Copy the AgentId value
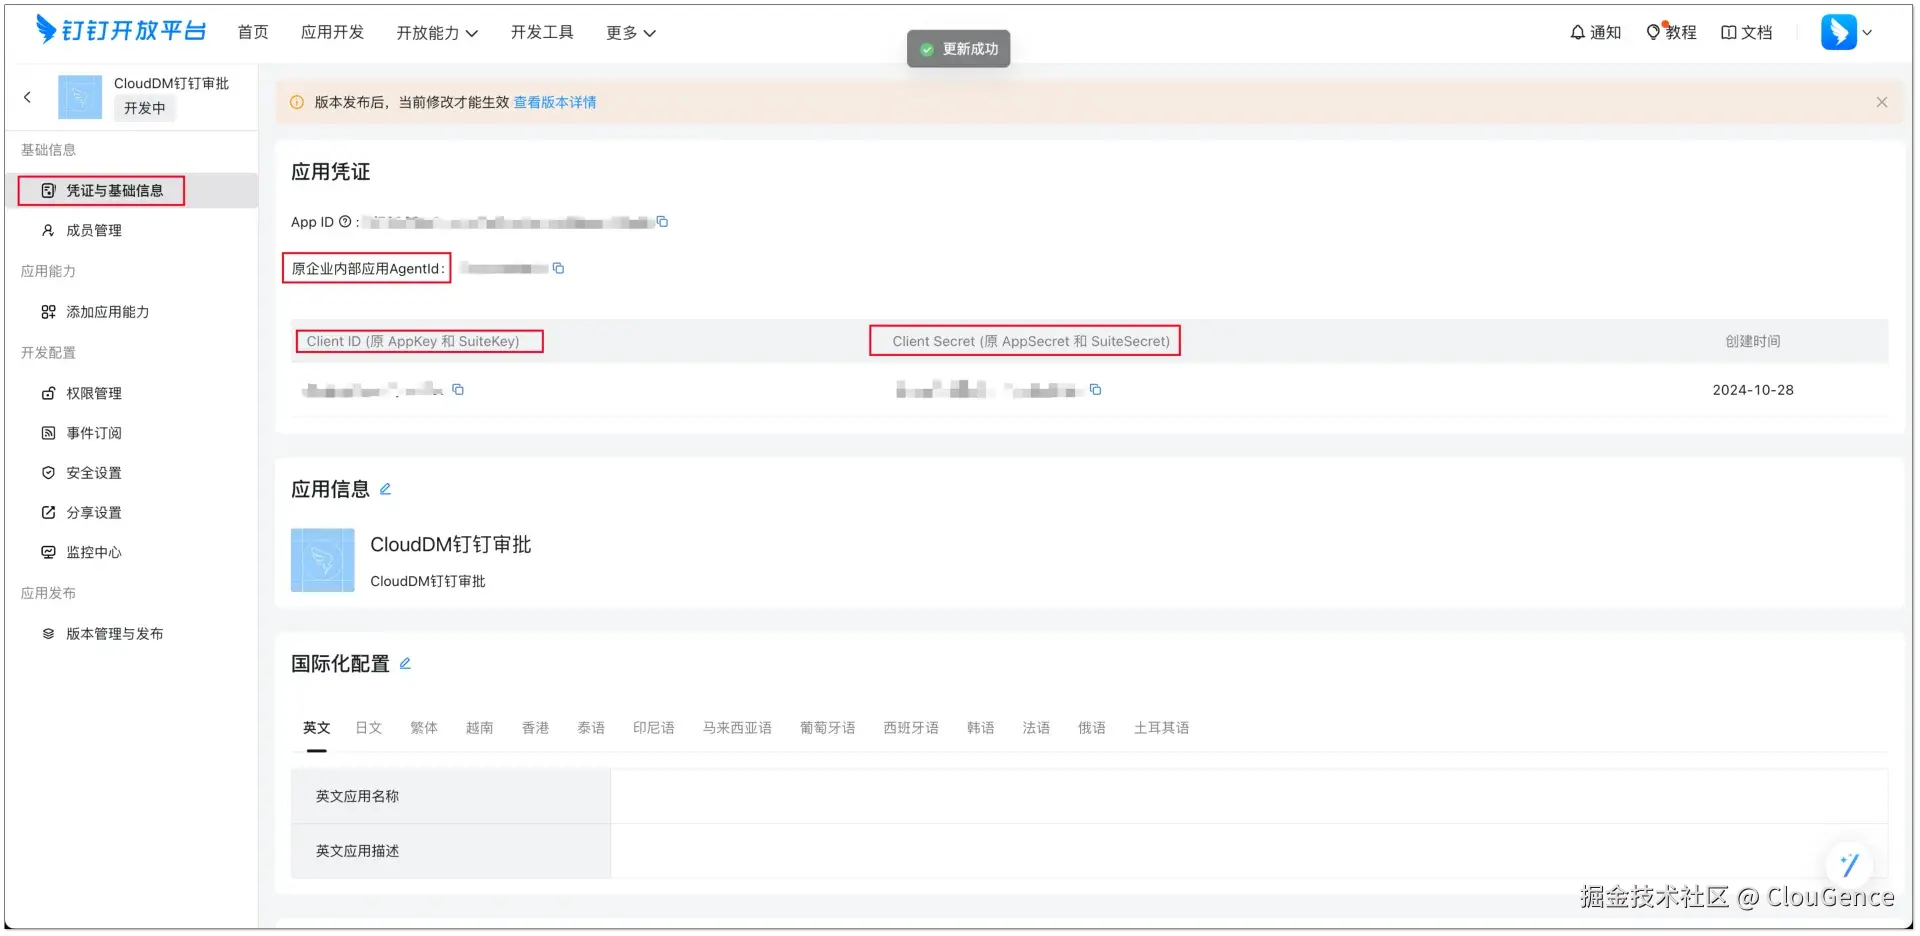The height and width of the screenshot is (936, 1920). [559, 268]
